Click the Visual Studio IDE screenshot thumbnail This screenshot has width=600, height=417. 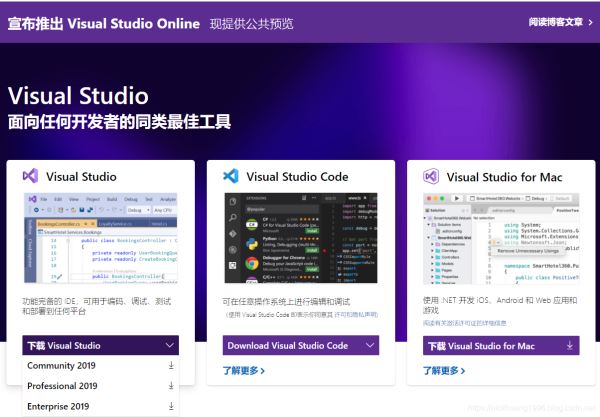pos(101,238)
